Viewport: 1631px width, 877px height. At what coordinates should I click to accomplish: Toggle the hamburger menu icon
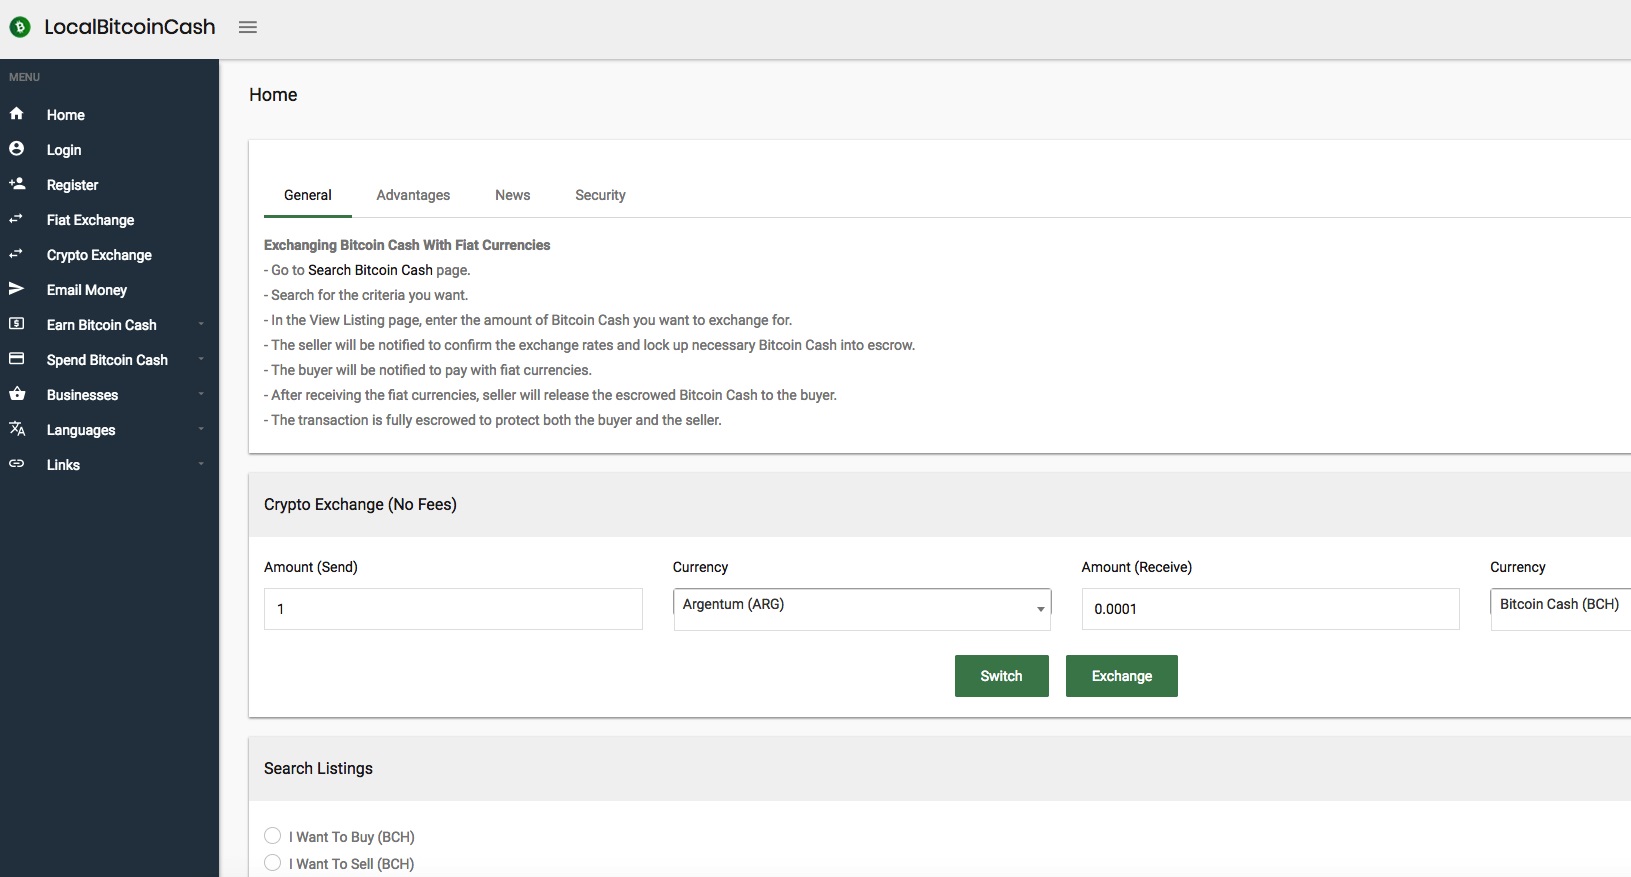(x=248, y=27)
